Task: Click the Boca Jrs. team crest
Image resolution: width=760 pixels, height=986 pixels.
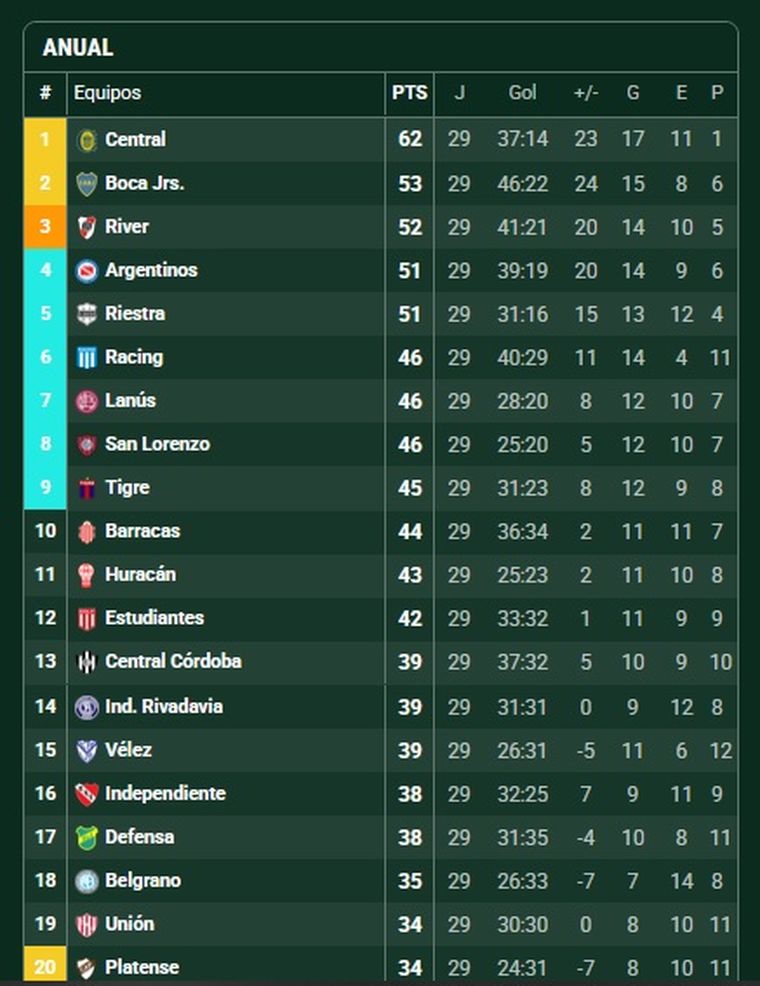Action: click(x=87, y=184)
